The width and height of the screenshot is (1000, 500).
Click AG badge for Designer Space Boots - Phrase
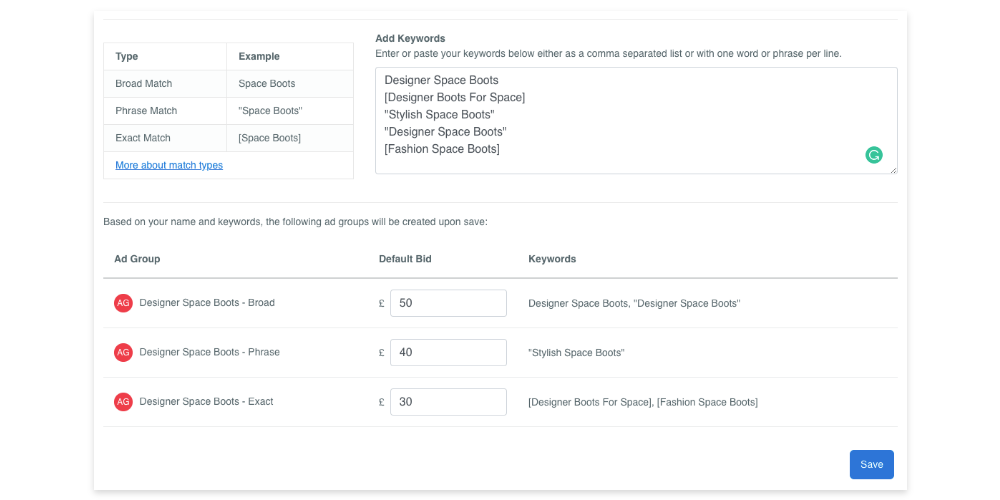[123, 352]
